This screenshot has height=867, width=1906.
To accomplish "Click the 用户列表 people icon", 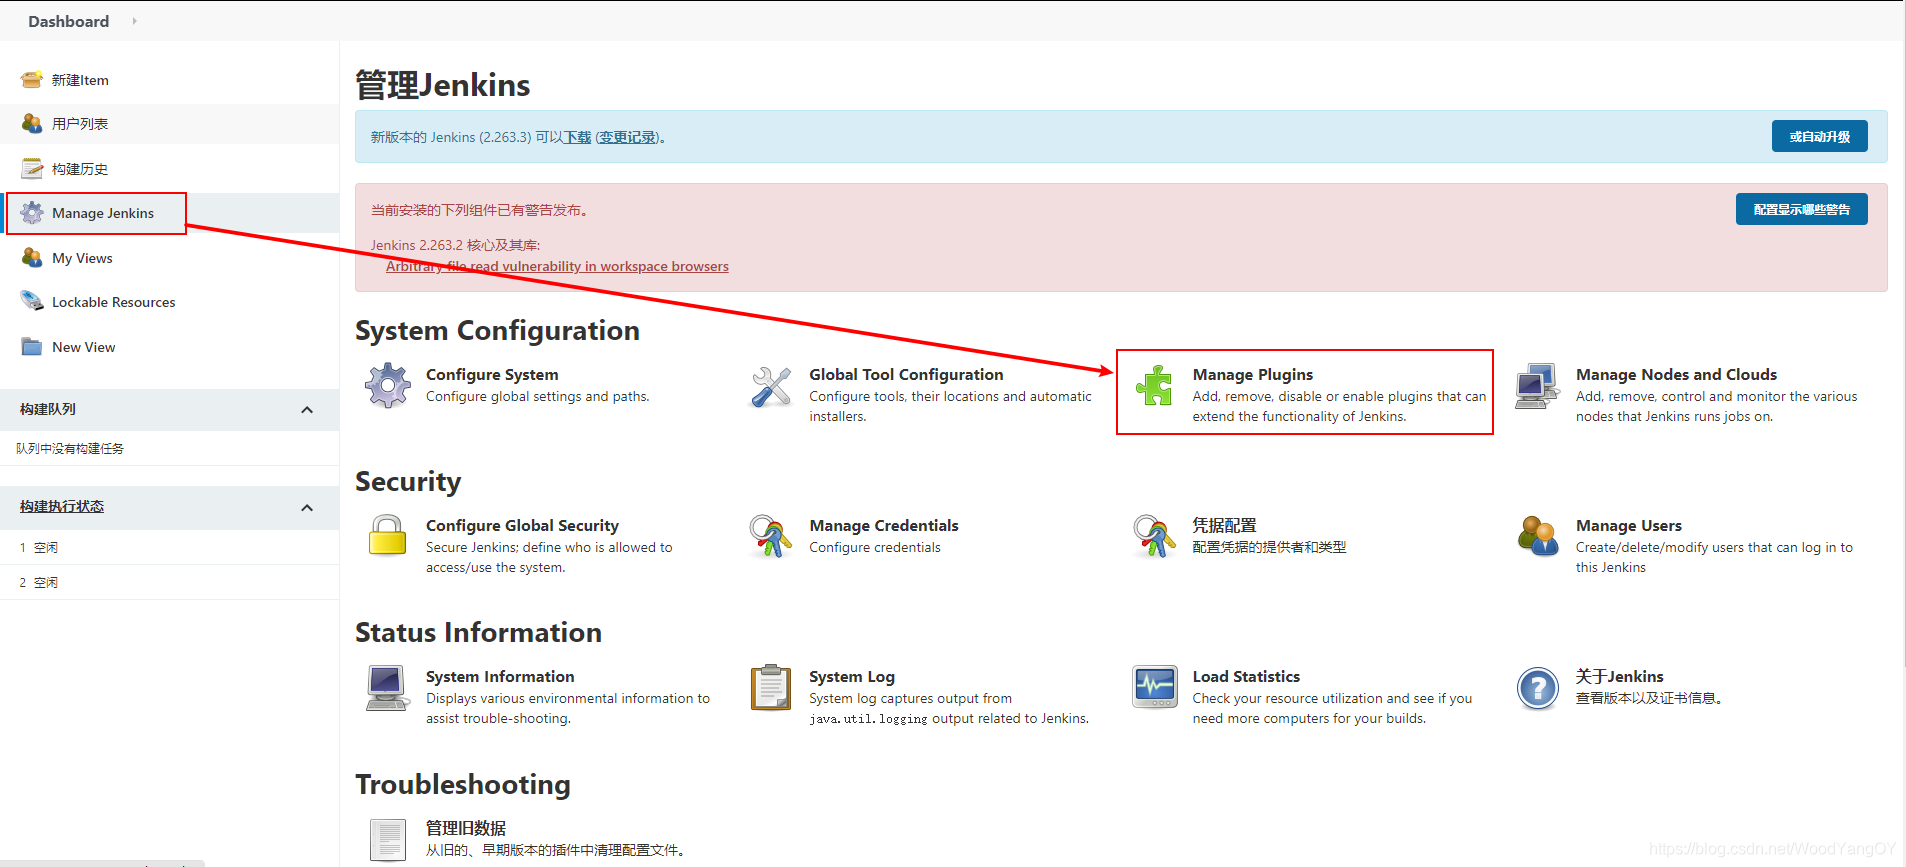I will click(32, 124).
